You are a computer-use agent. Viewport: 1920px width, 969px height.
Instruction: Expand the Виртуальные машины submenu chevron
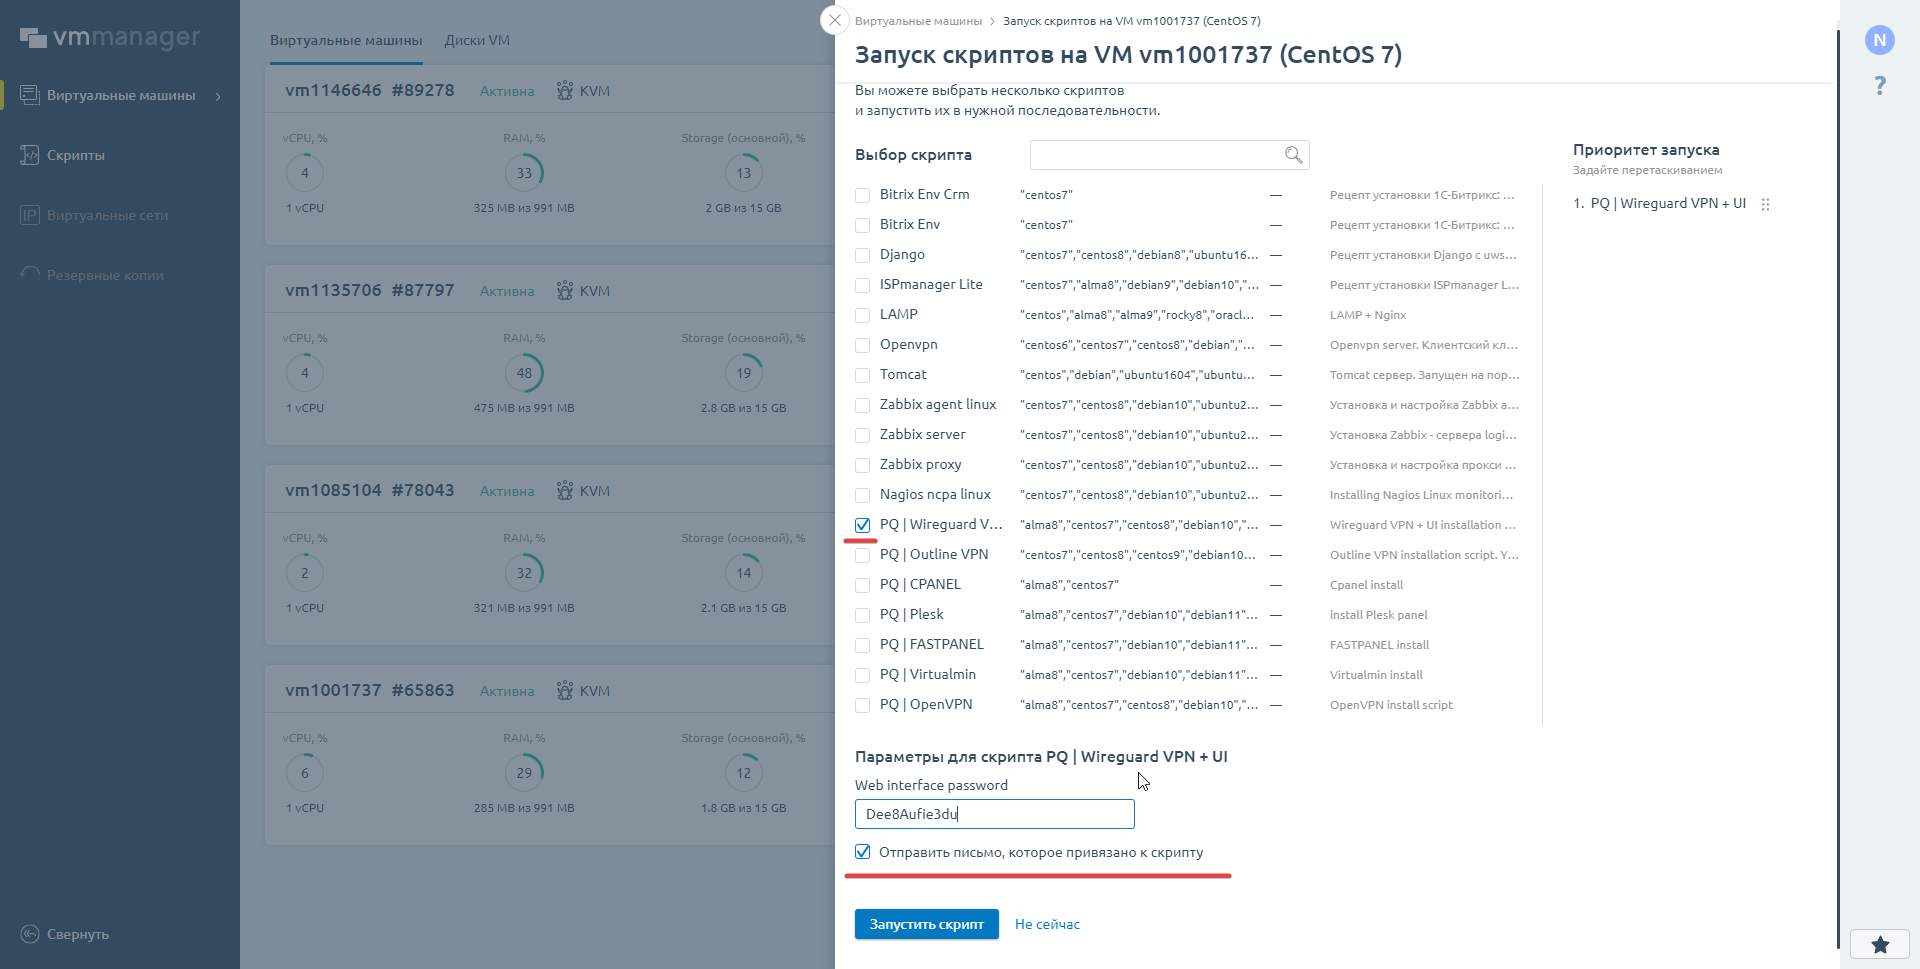click(x=218, y=96)
